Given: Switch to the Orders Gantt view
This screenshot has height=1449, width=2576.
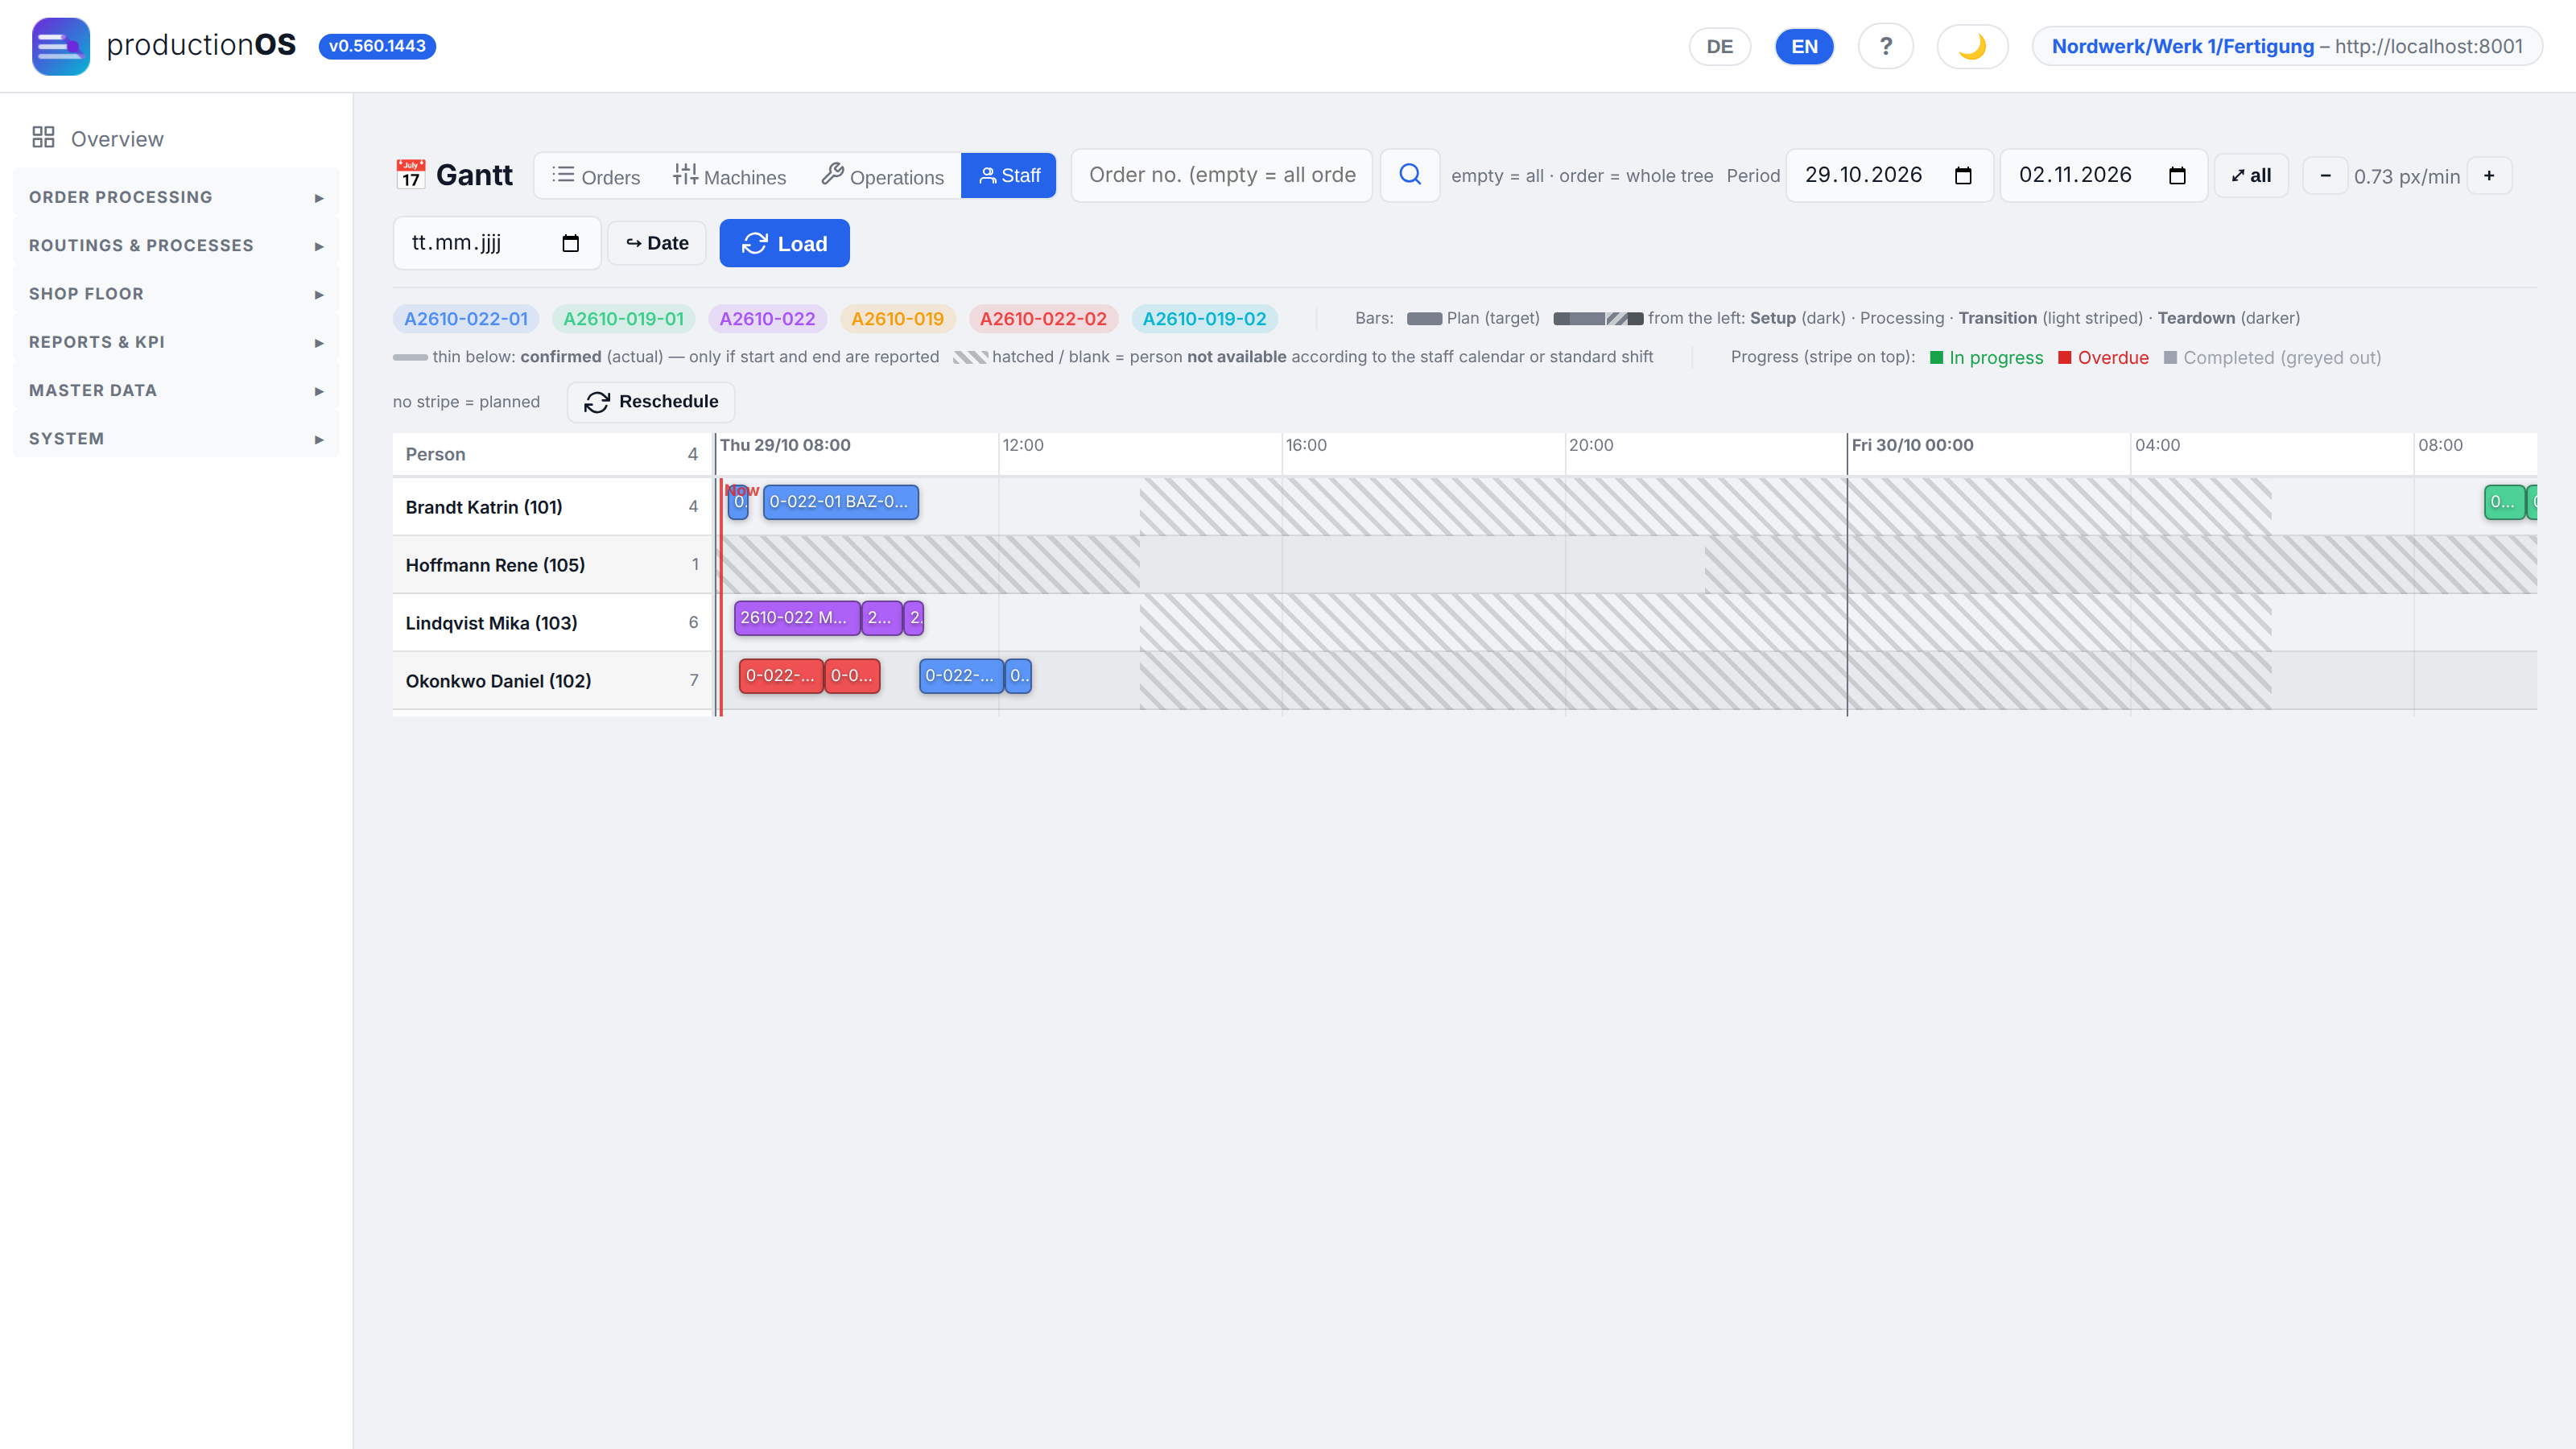Looking at the screenshot, I should (596, 176).
